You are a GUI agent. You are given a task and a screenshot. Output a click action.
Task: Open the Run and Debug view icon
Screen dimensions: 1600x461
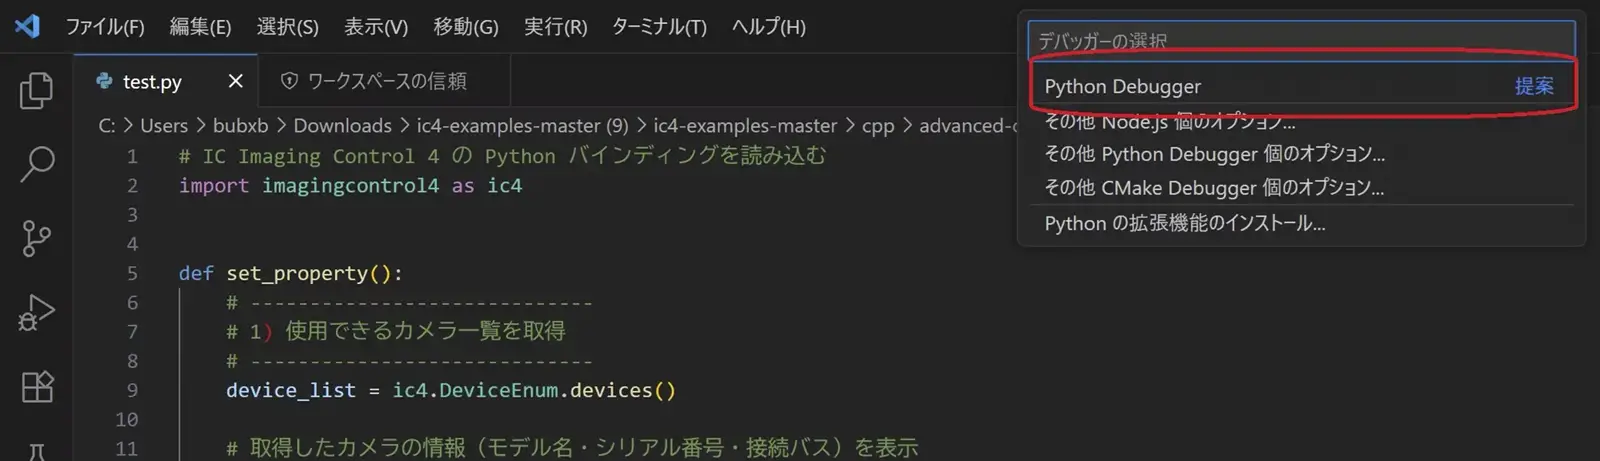tap(36, 312)
